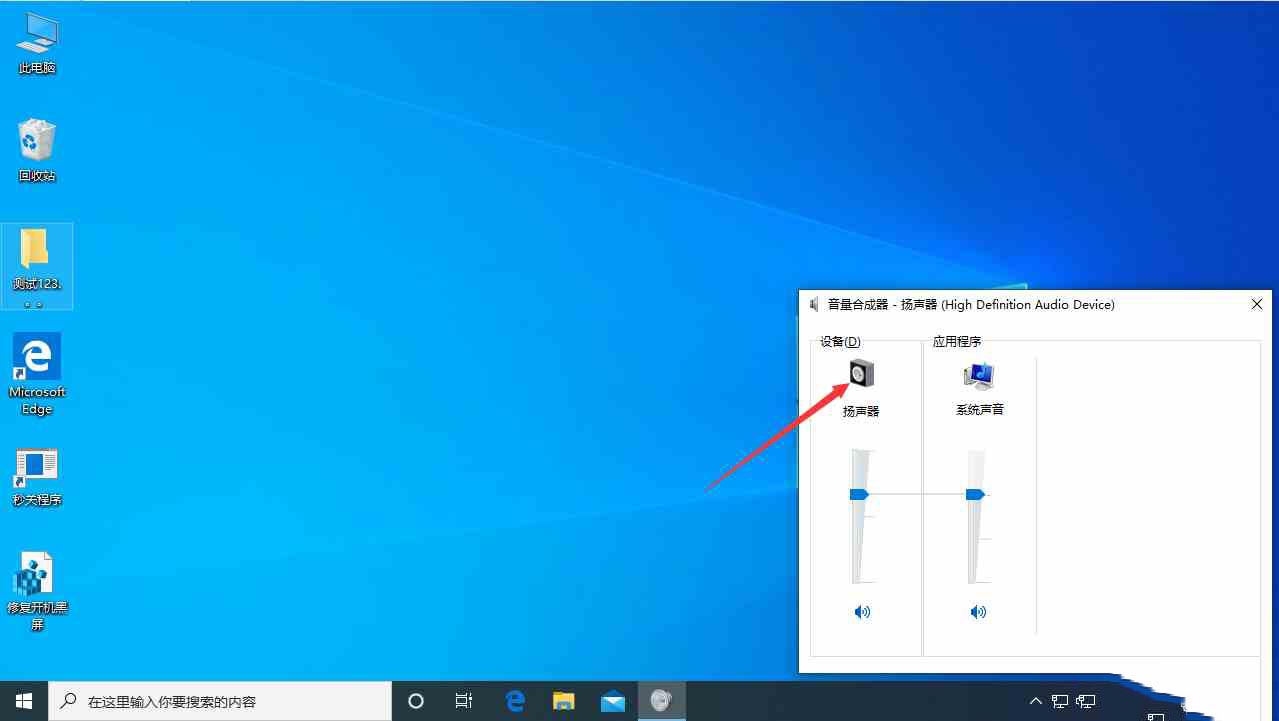Select the 秒关程序 desktop shortcut

[x=37, y=477]
